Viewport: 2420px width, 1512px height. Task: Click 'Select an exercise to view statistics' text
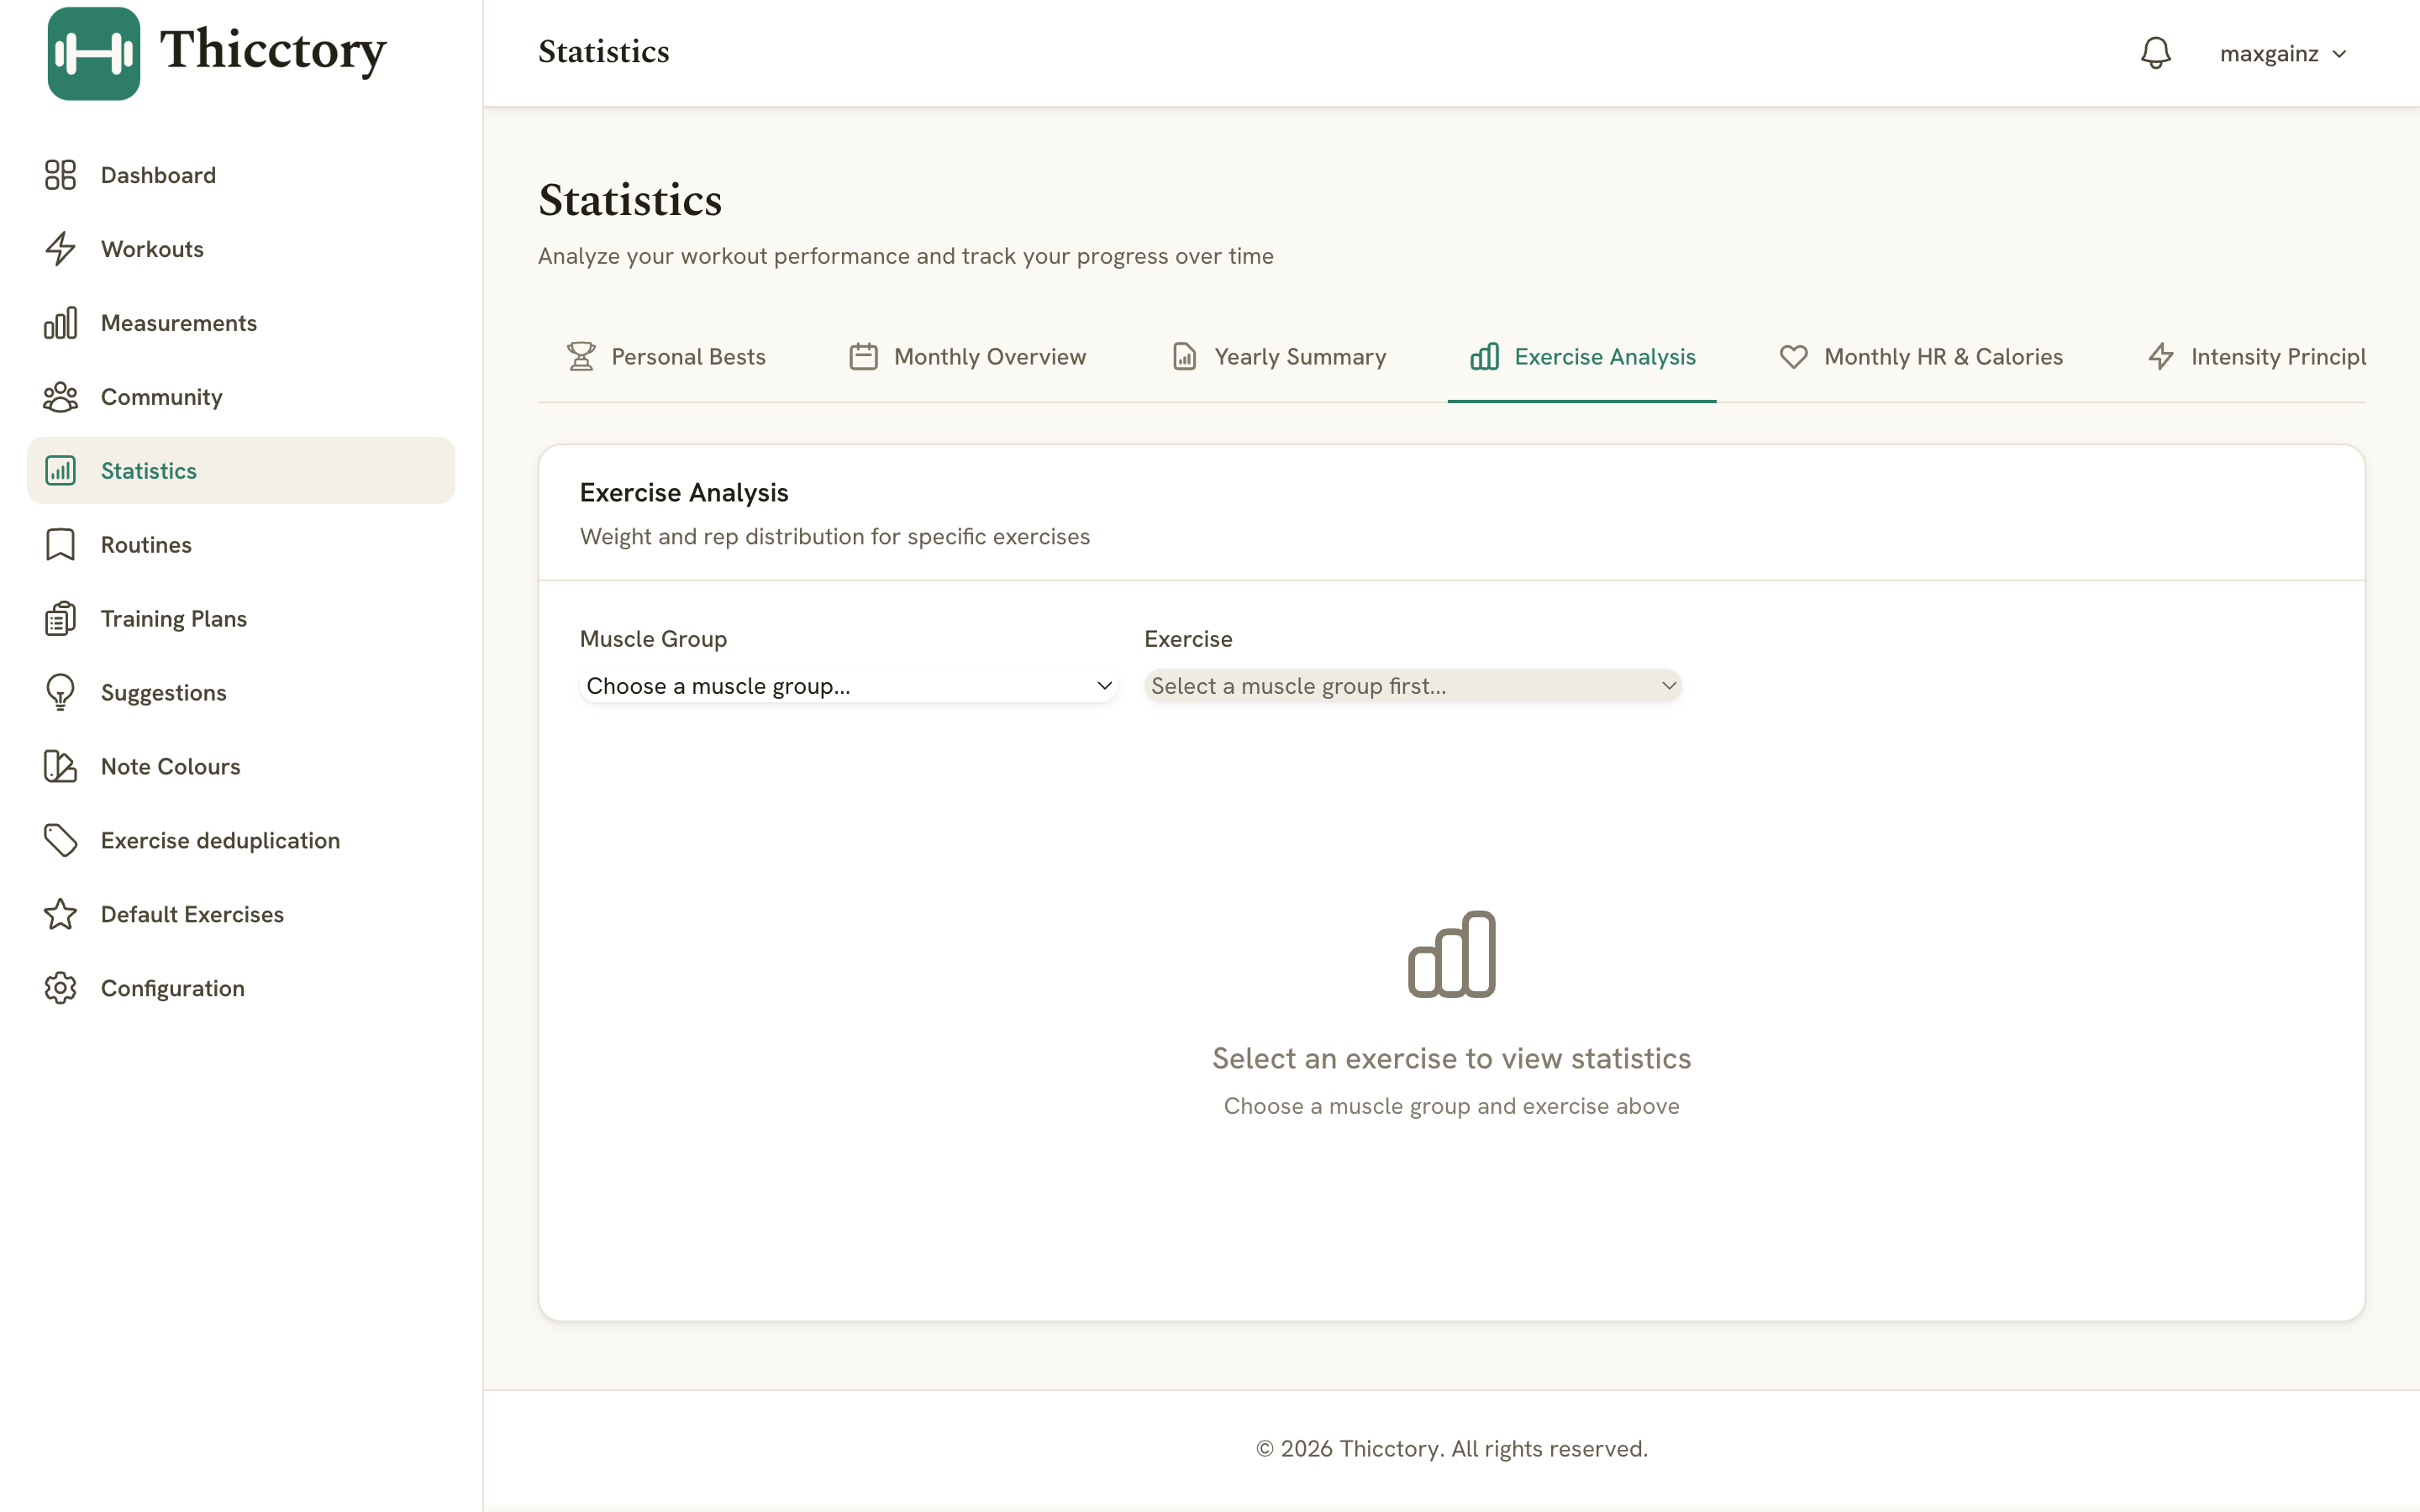[x=1452, y=1058]
